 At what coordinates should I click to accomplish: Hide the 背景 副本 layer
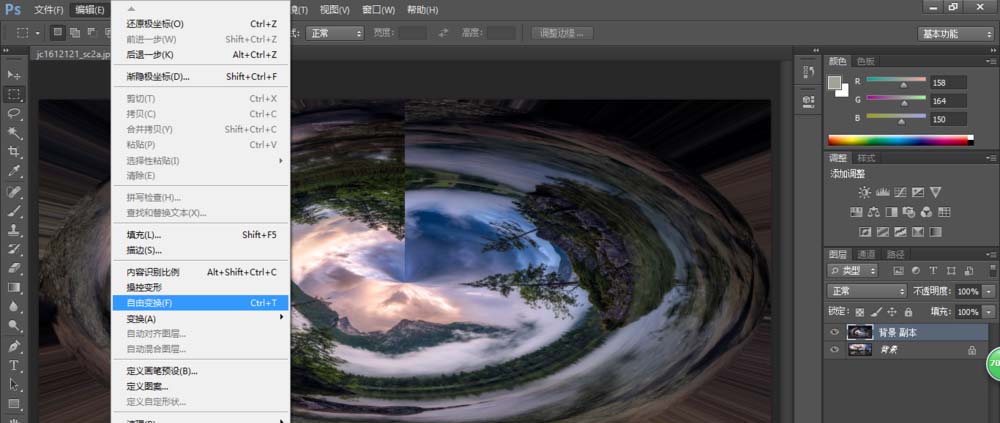[x=834, y=332]
